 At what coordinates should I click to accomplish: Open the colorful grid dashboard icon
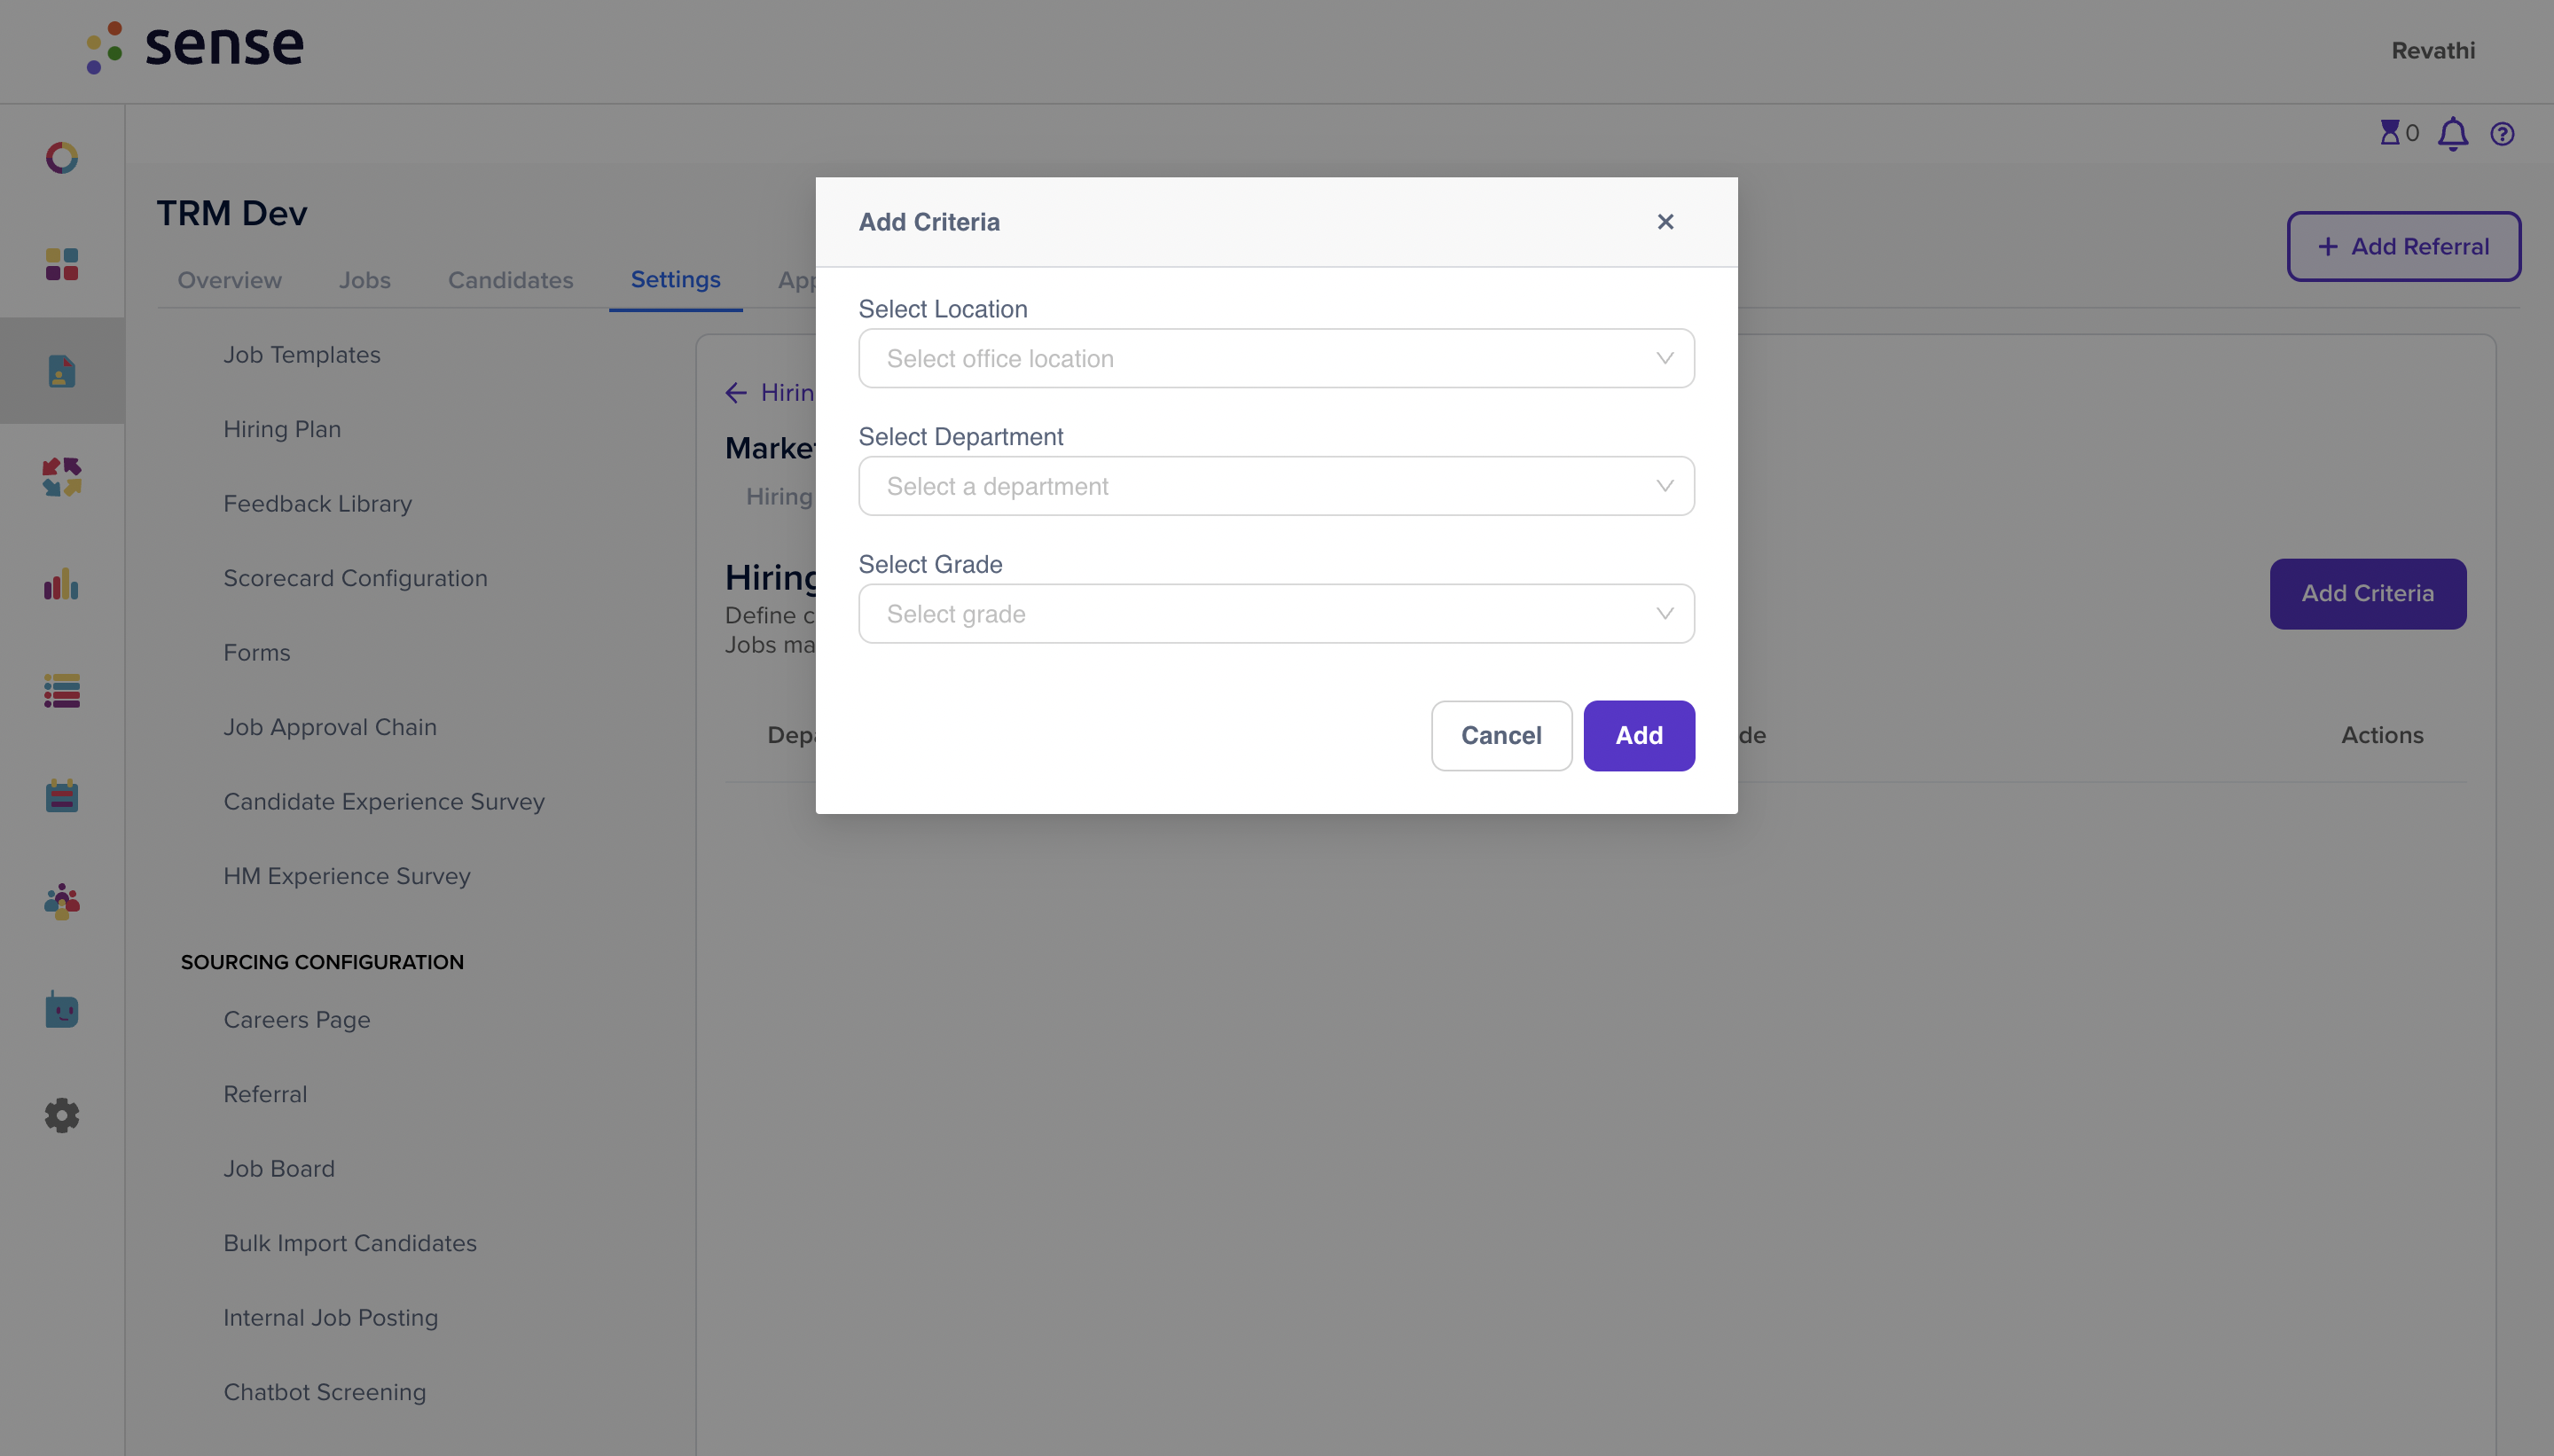tap(62, 264)
